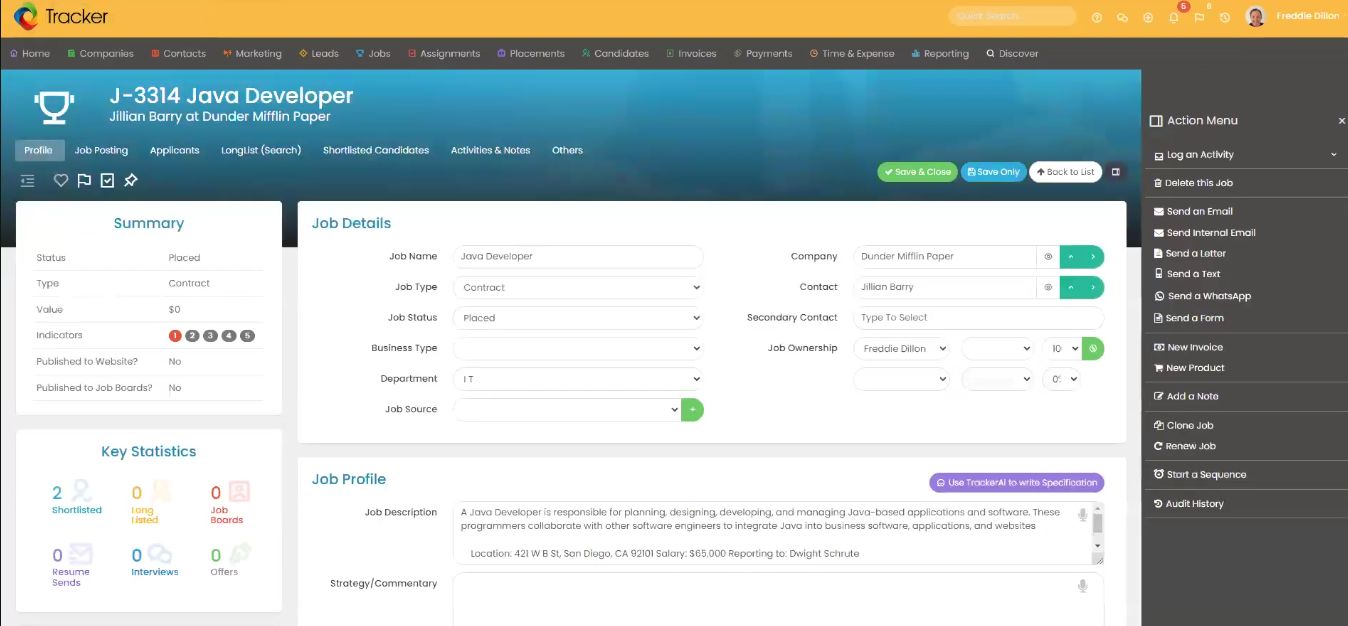Click green icon beside Job Ownership row
This screenshot has width=1348, height=626.
(1093, 348)
